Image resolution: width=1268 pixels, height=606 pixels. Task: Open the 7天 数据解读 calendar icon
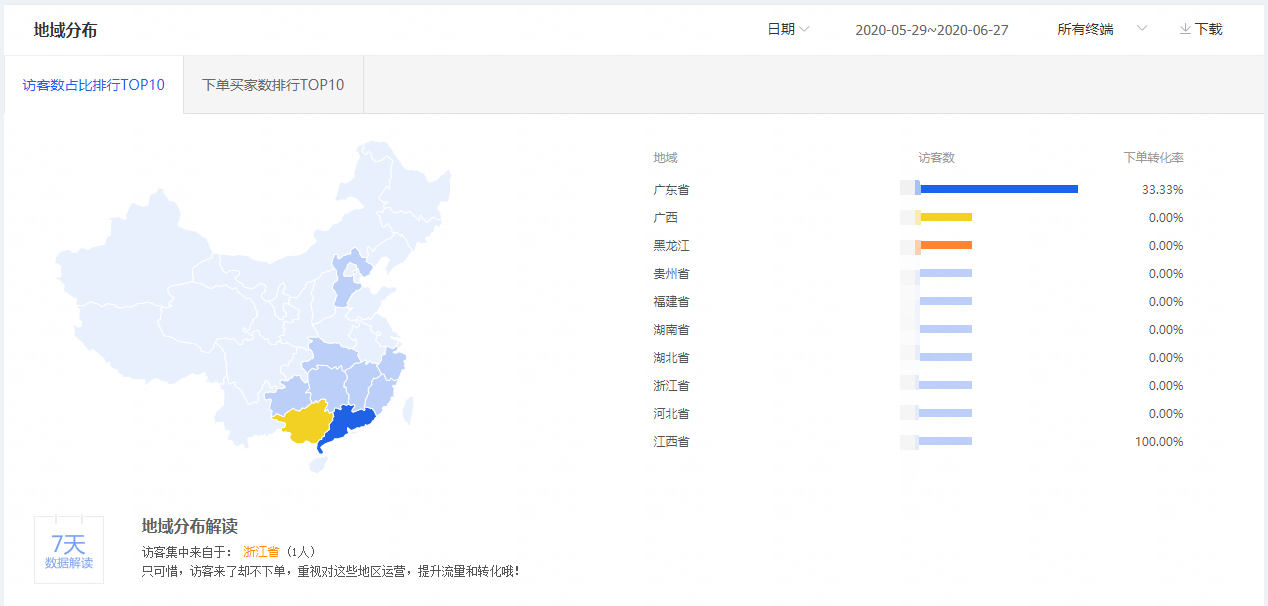pyautogui.click(x=69, y=549)
